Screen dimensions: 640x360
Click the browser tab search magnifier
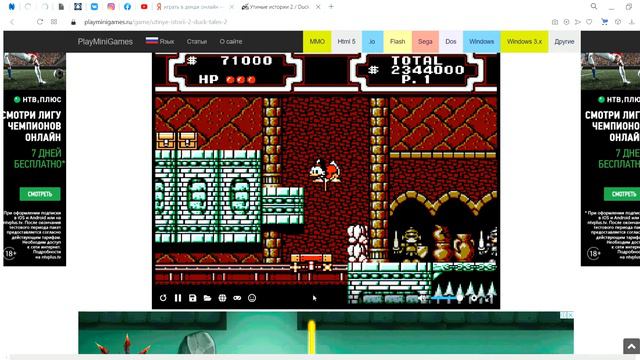pos(594,6)
